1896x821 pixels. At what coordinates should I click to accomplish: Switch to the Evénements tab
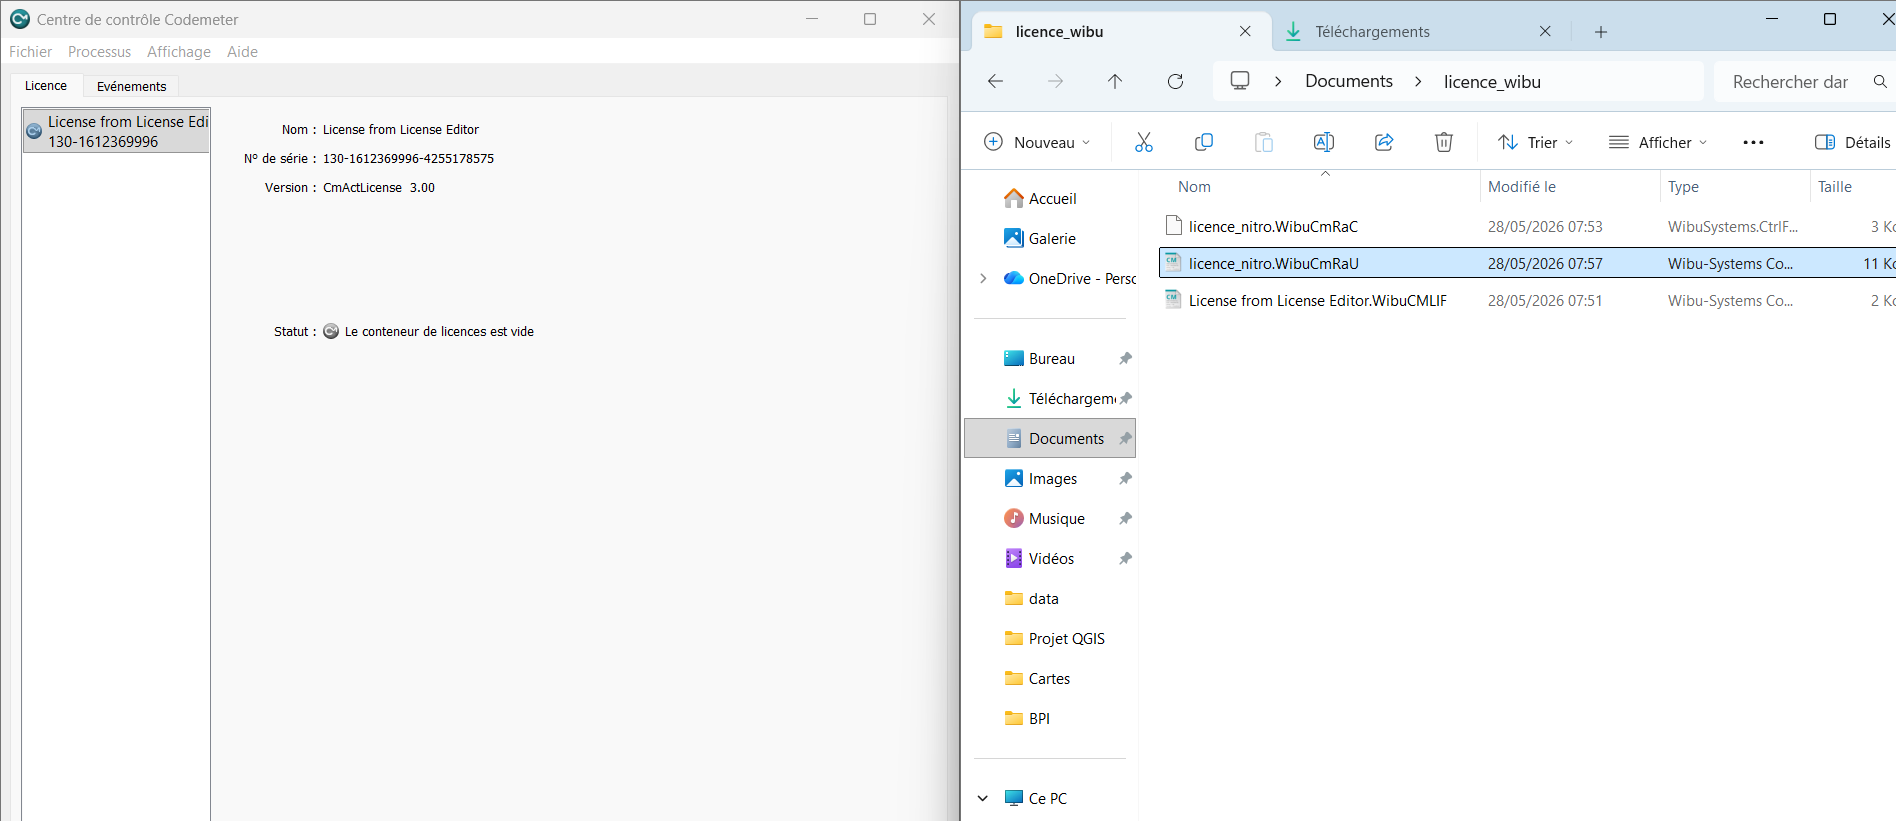point(132,86)
